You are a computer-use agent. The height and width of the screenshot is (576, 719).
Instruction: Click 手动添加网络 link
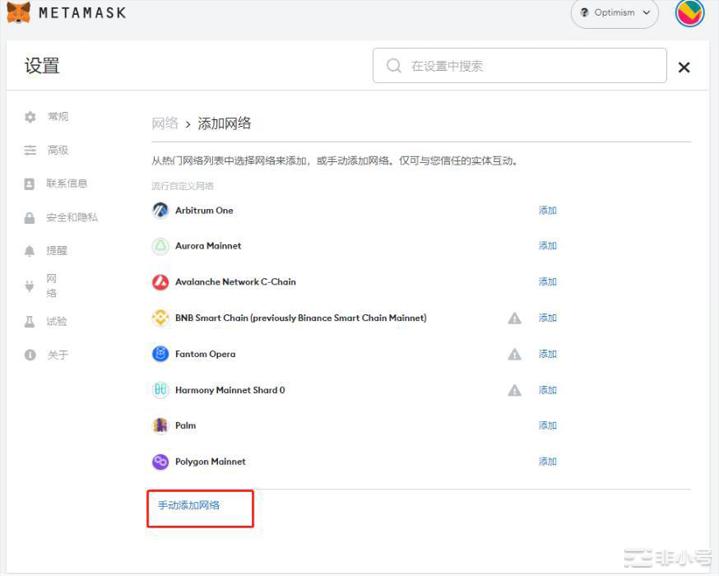(189, 506)
